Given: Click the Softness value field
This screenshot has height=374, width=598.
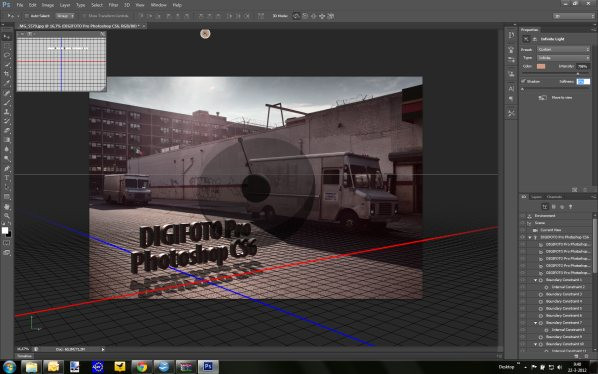Looking at the screenshot, I should pyautogui.click(x=583, y=82).
